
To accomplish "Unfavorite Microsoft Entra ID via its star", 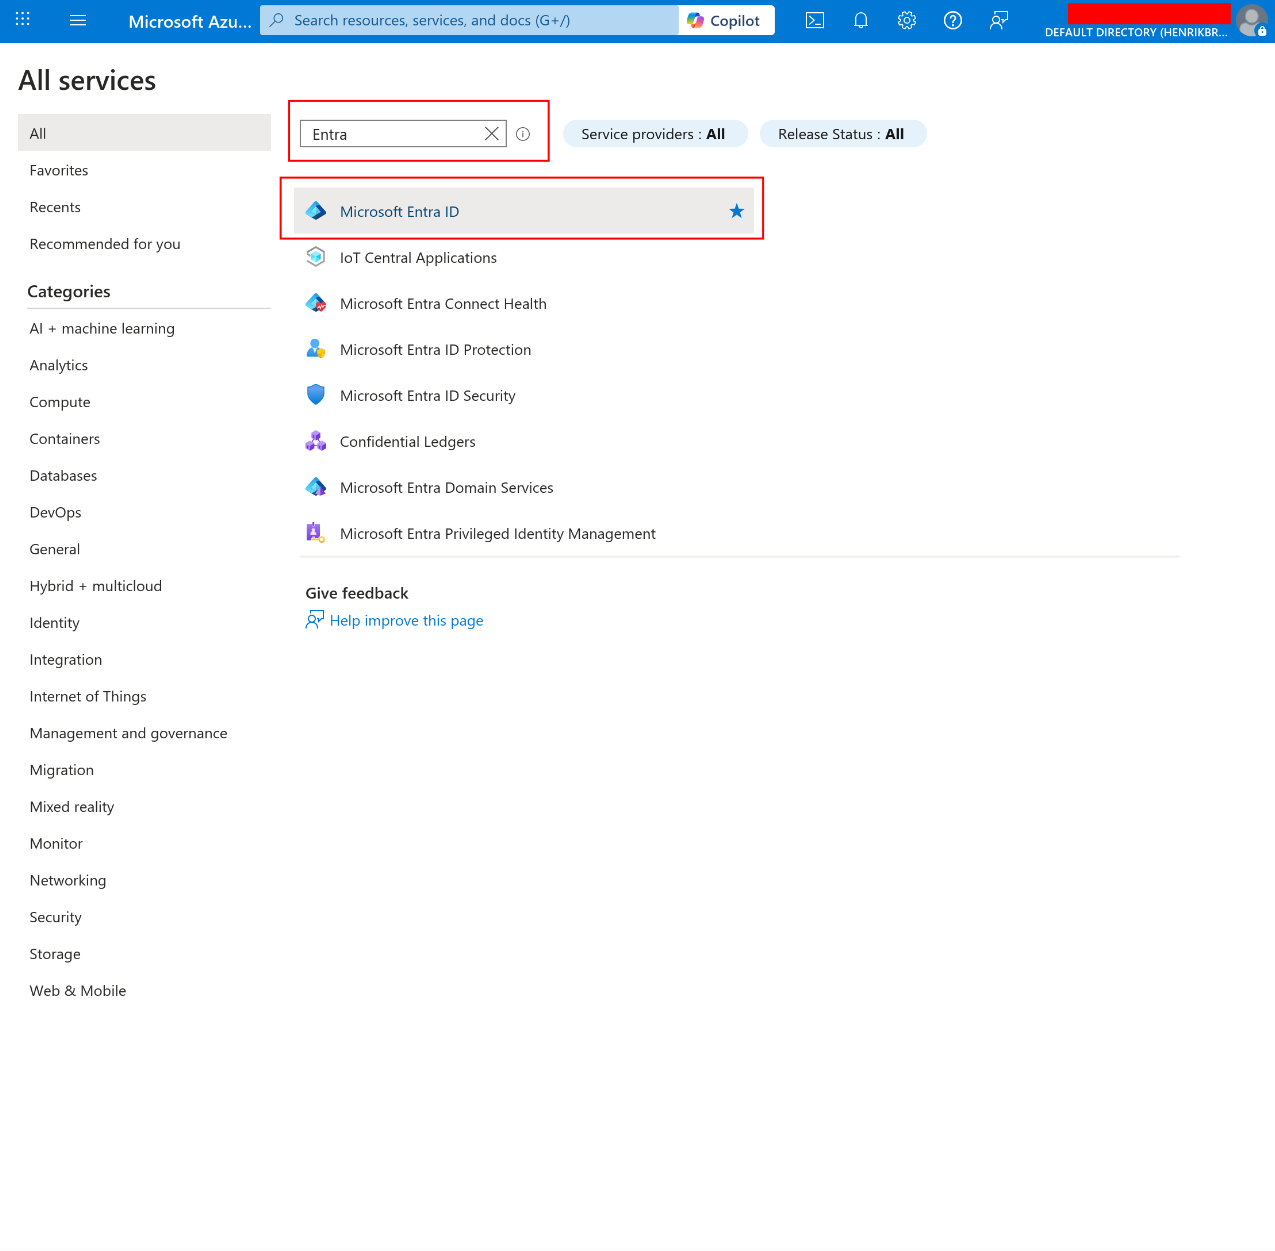I will (737, 211).
